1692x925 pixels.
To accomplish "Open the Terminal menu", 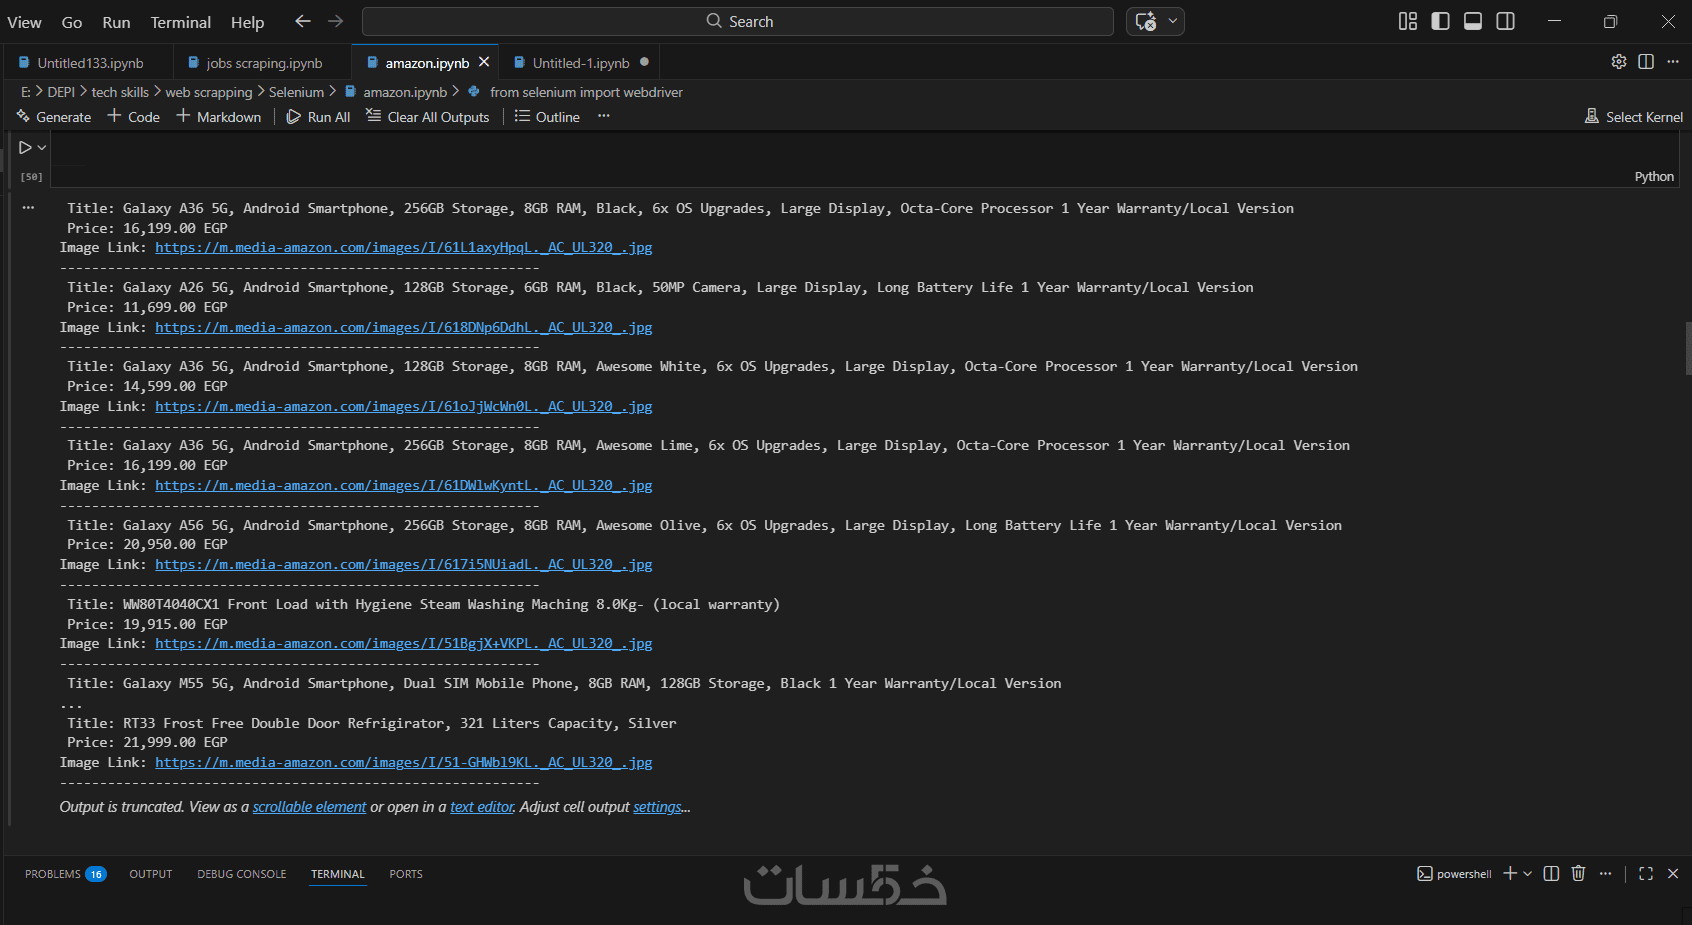I will [181, 22].
